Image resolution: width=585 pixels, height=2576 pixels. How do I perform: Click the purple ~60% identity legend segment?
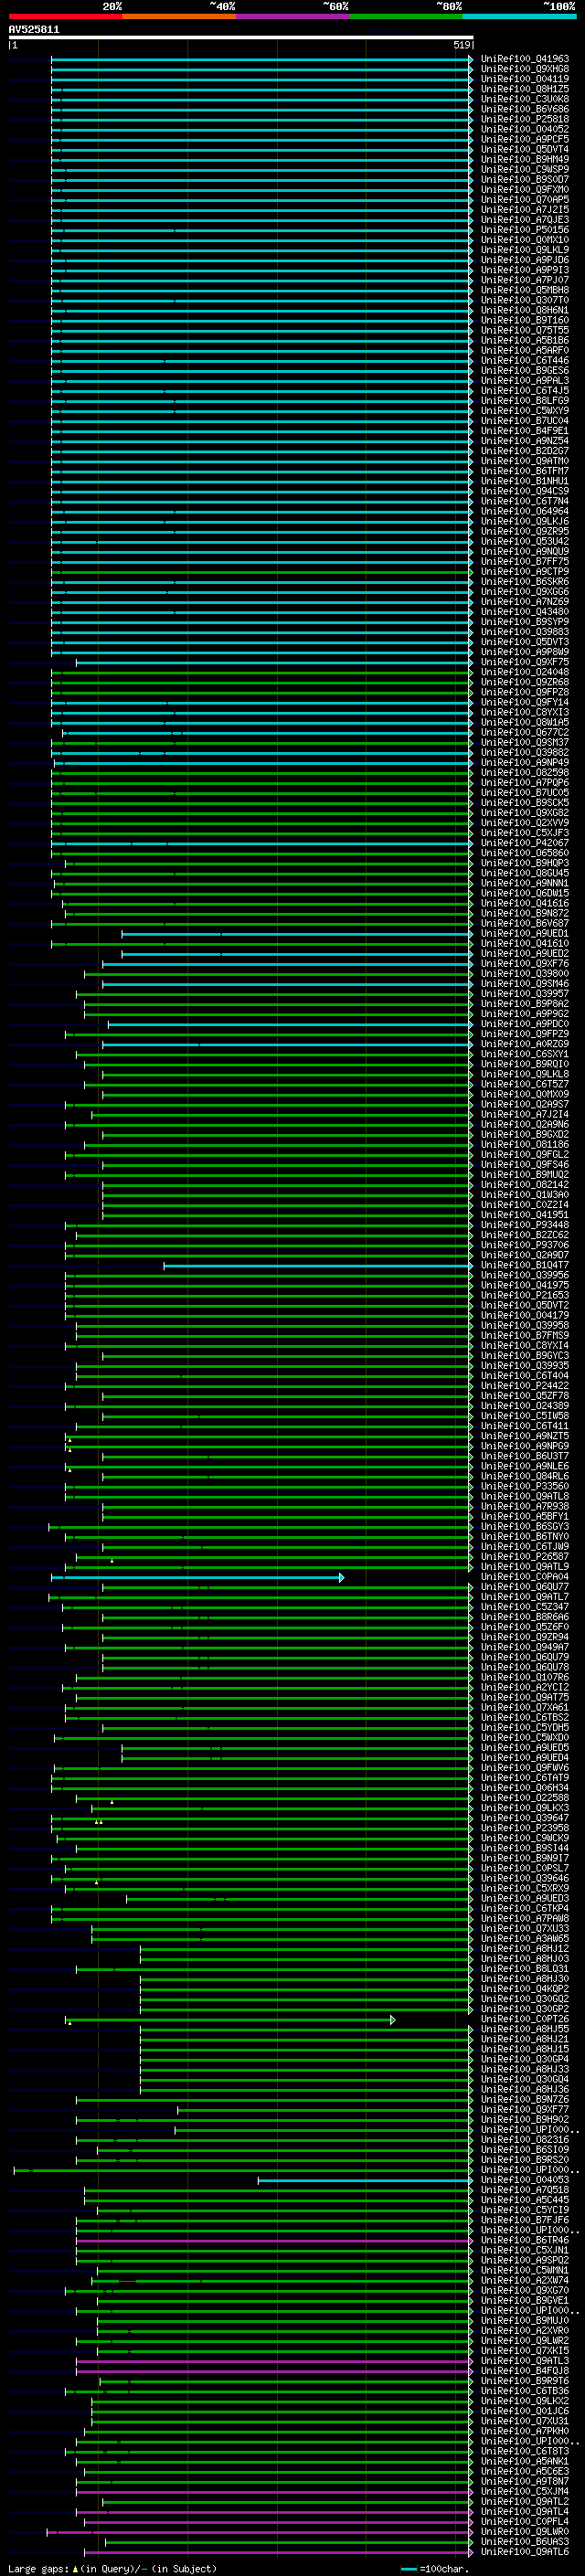pyautogui.click(x=293, y=16)
